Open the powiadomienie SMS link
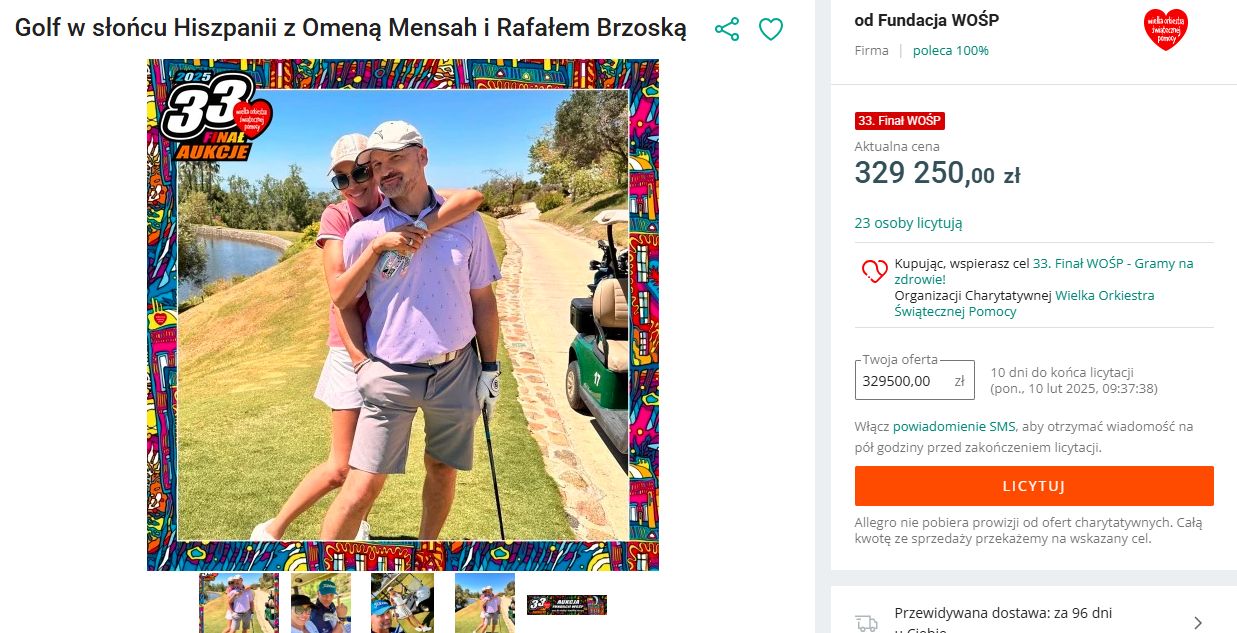1237x633 pixels. pyautogui.click(x=954, y=426)
